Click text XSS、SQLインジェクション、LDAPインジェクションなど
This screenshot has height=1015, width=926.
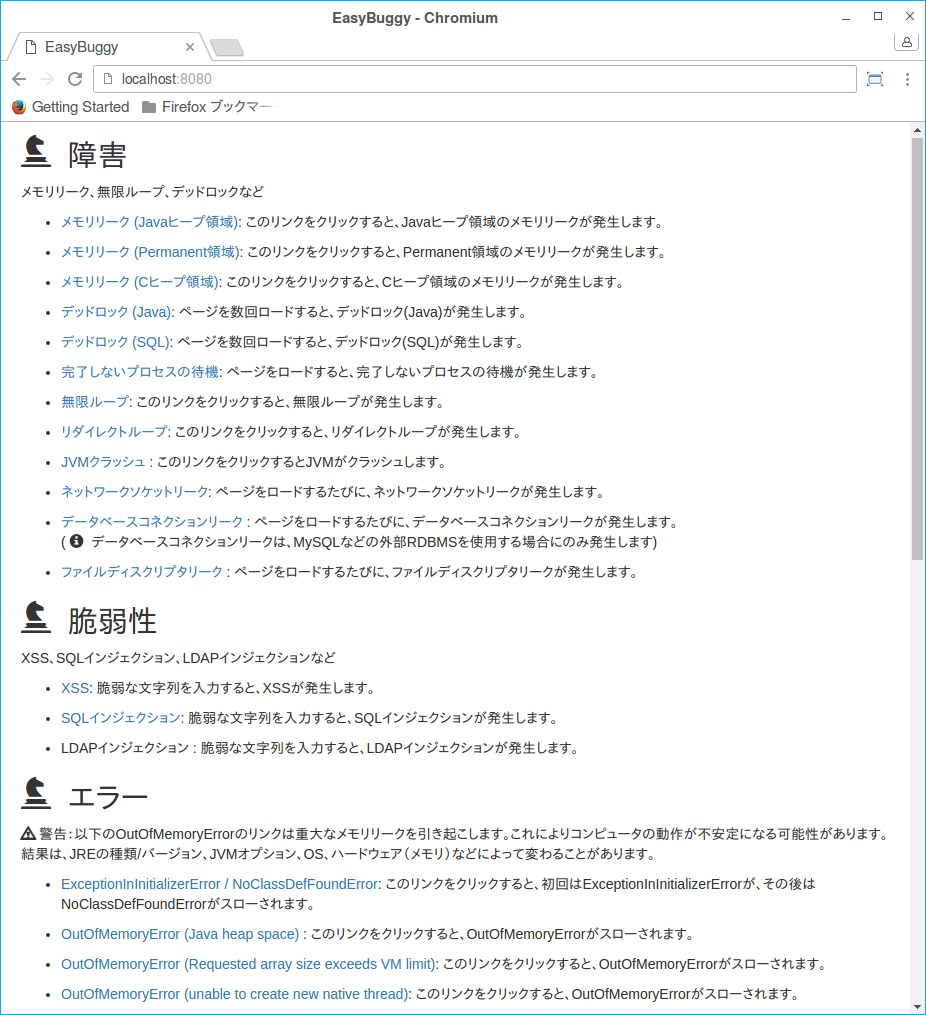(179, 658)
